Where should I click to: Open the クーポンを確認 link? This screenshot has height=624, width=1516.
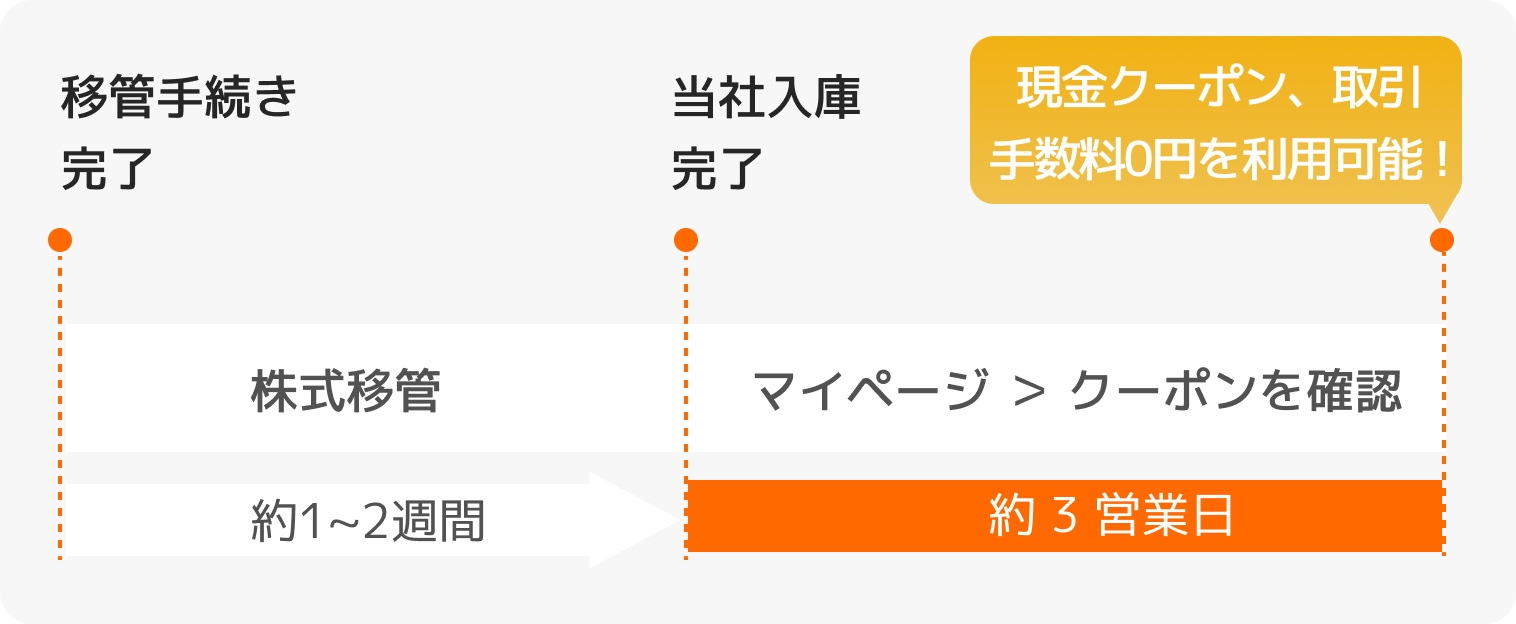click(1236, 393)
